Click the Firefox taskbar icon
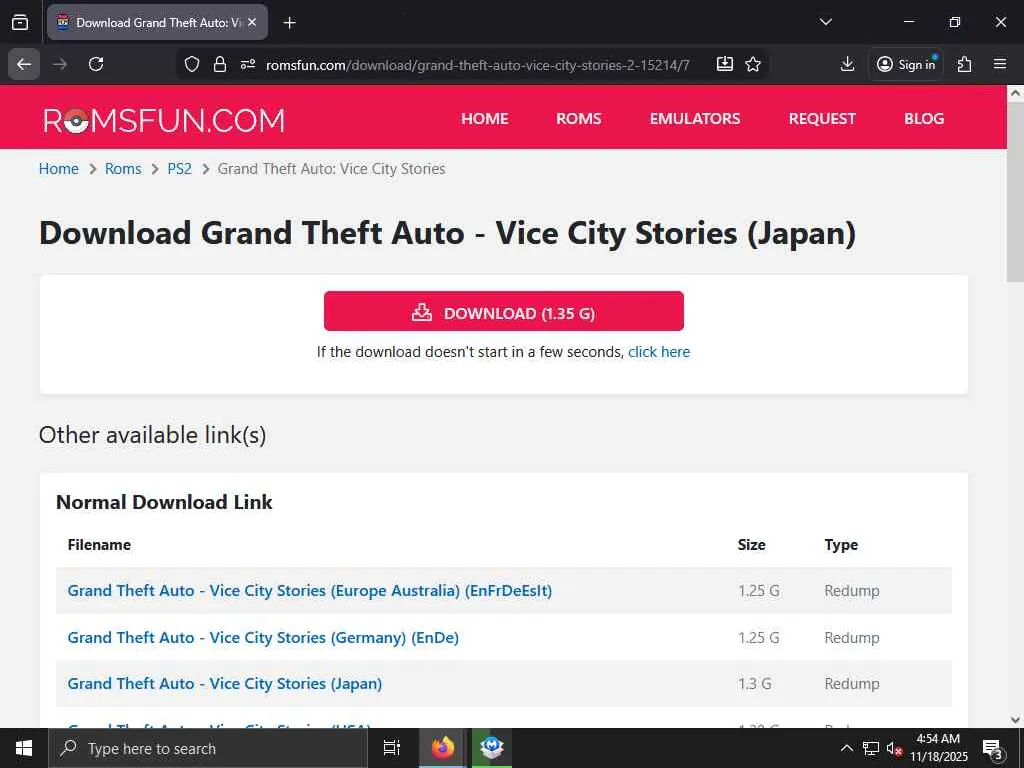The image size is (1024, 768). (442, 748)
